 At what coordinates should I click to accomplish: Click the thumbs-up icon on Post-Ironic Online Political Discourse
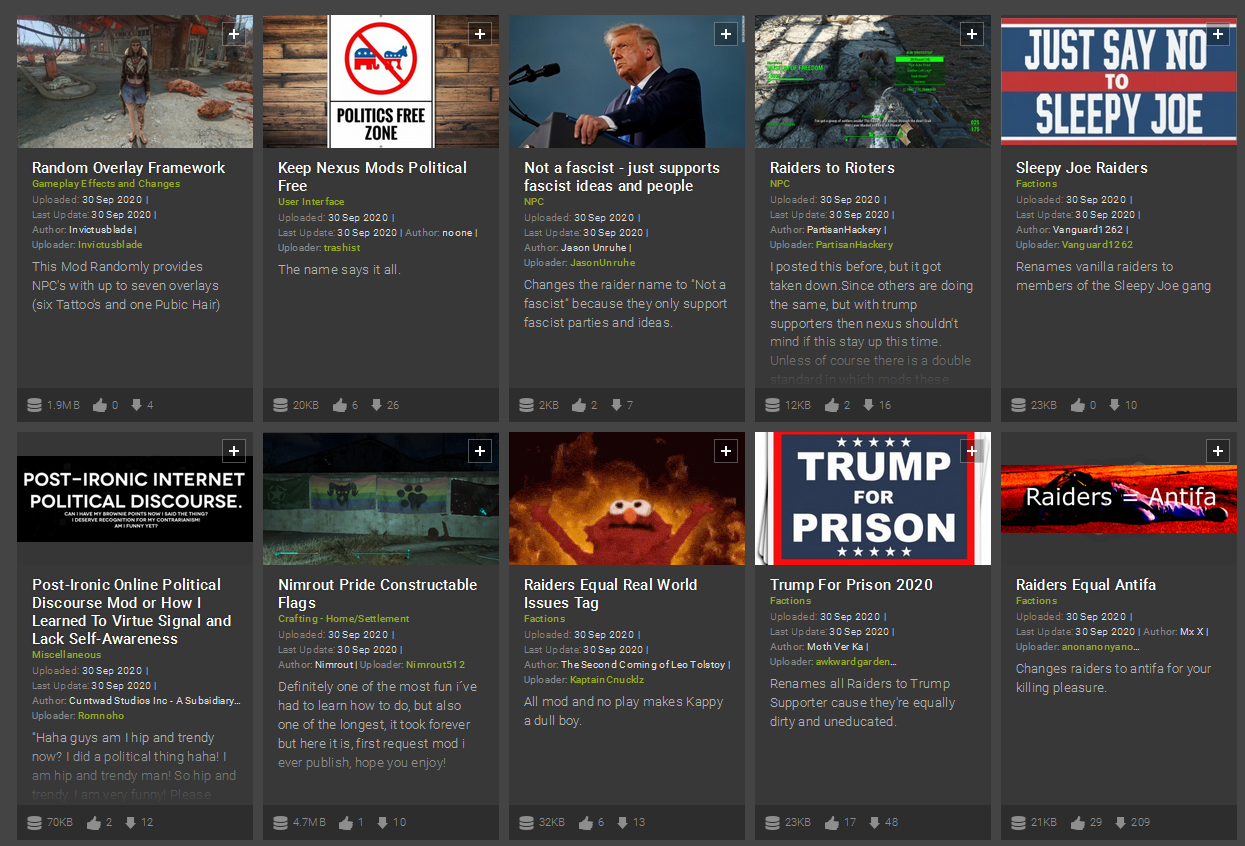tap(95, 822)
